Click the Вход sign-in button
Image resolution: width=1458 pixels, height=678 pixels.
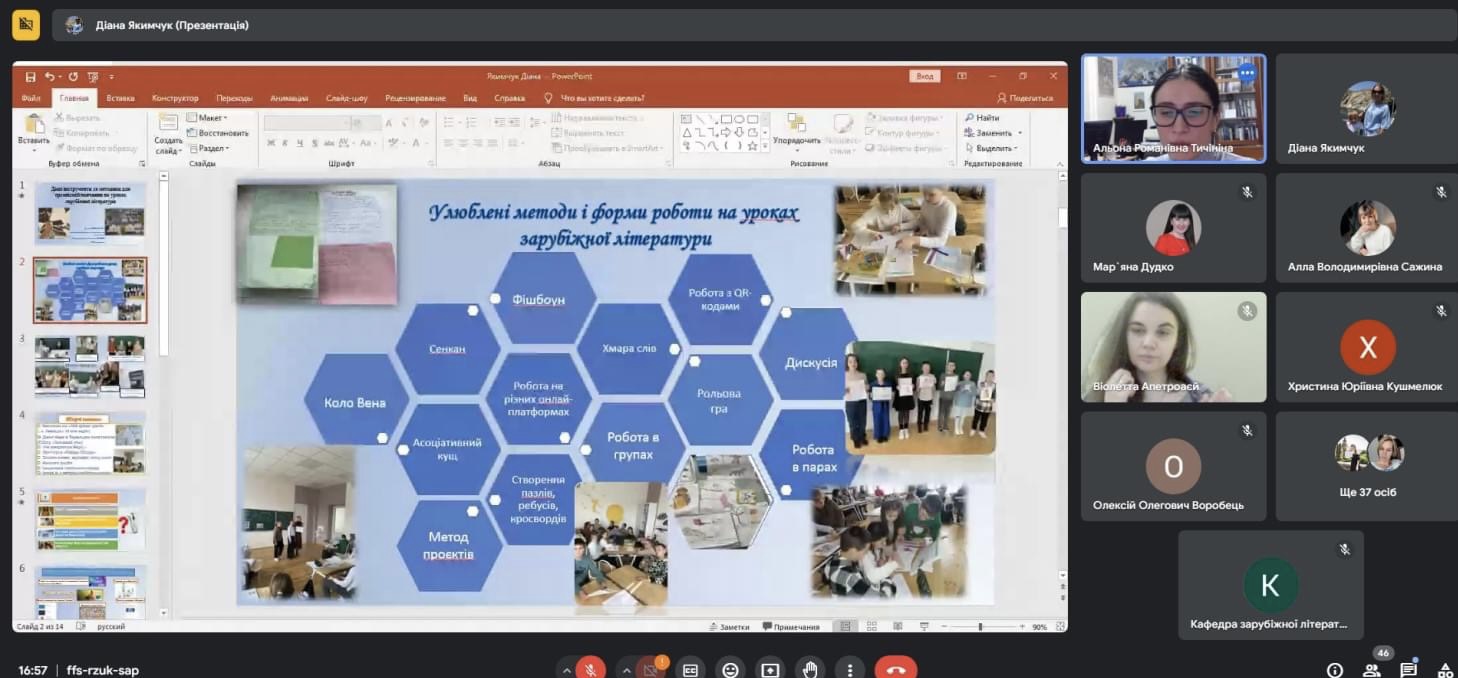(925, 76)
